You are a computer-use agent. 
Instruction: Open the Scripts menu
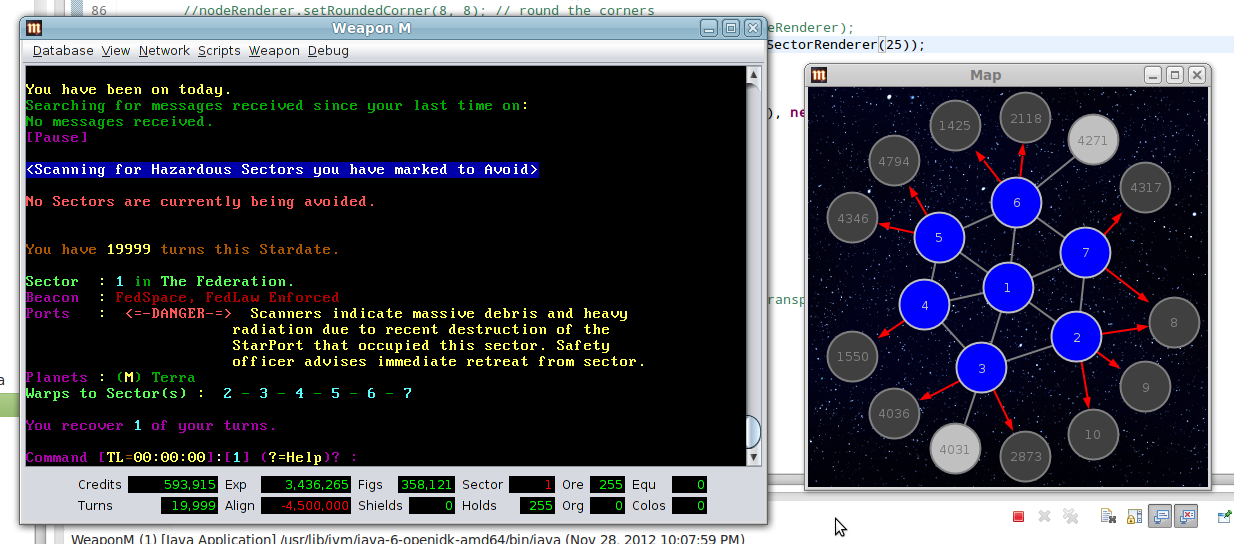point(219,51)
